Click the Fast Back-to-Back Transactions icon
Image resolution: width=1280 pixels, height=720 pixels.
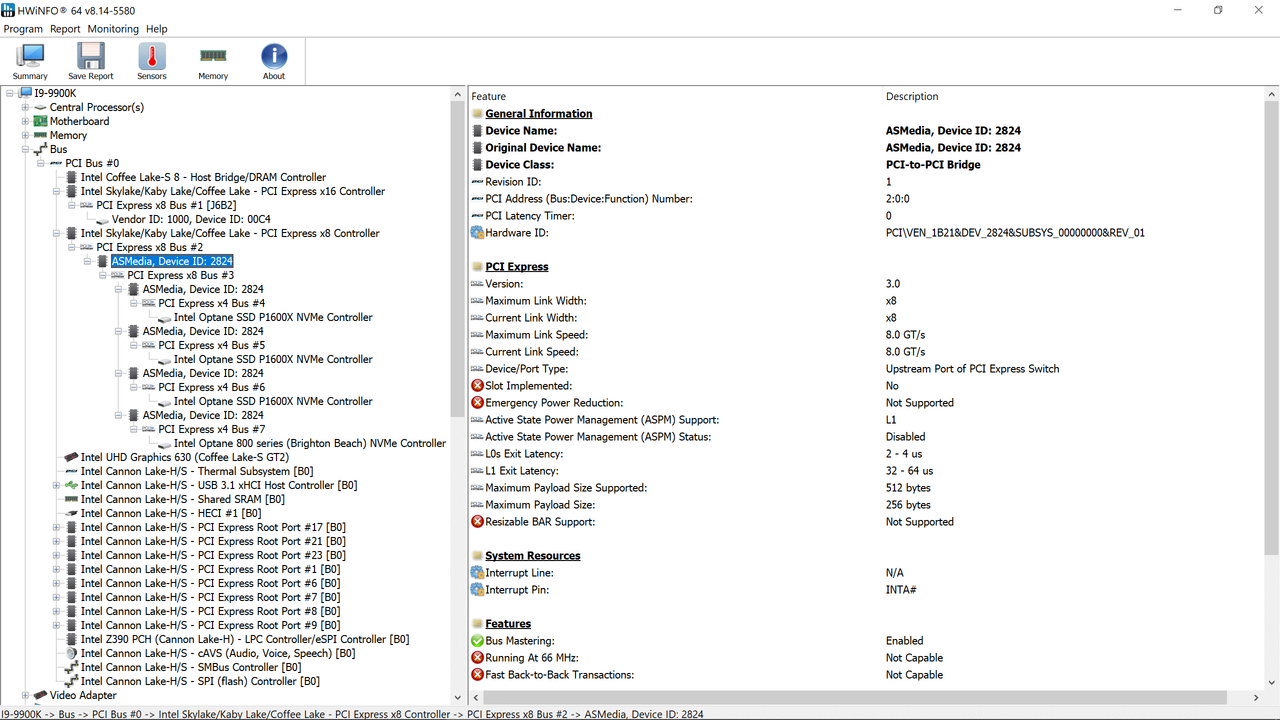tap(477, 675)
